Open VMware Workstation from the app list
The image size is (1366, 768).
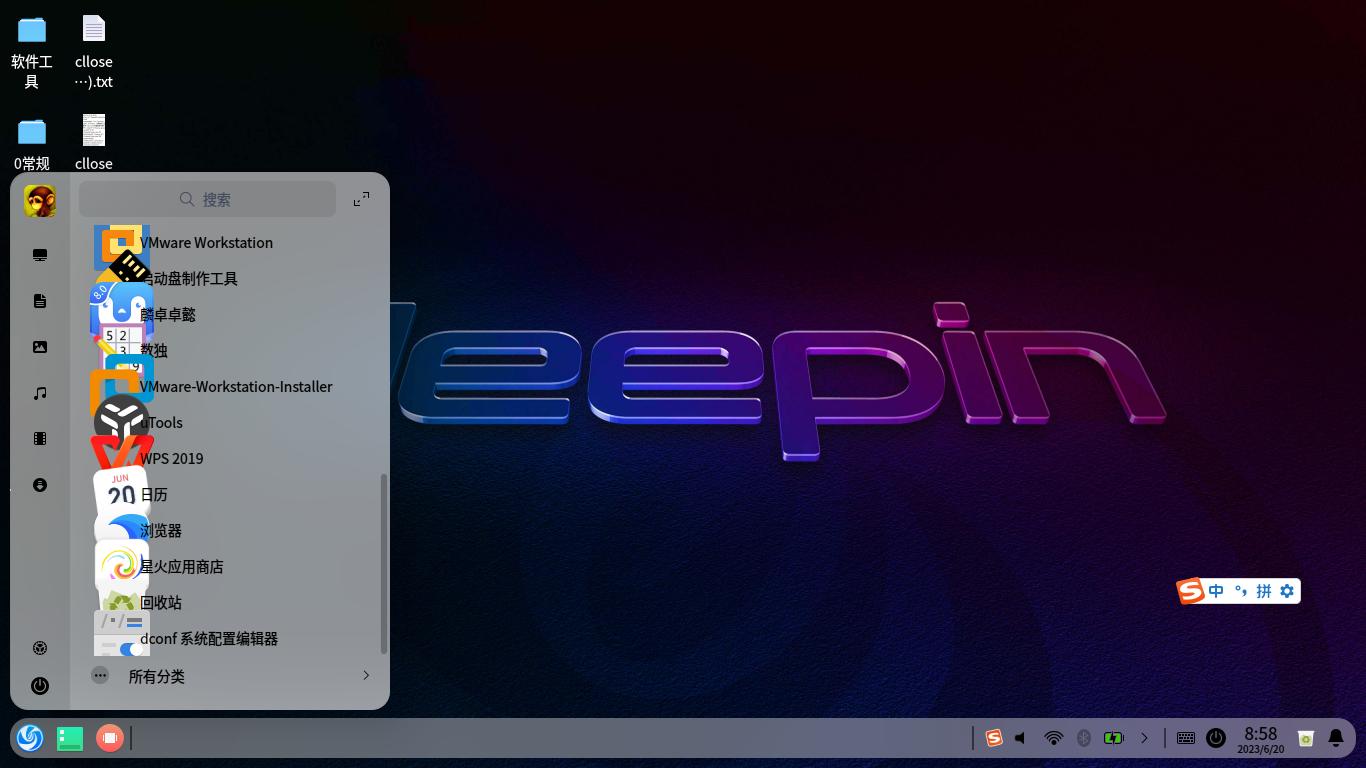207,242
